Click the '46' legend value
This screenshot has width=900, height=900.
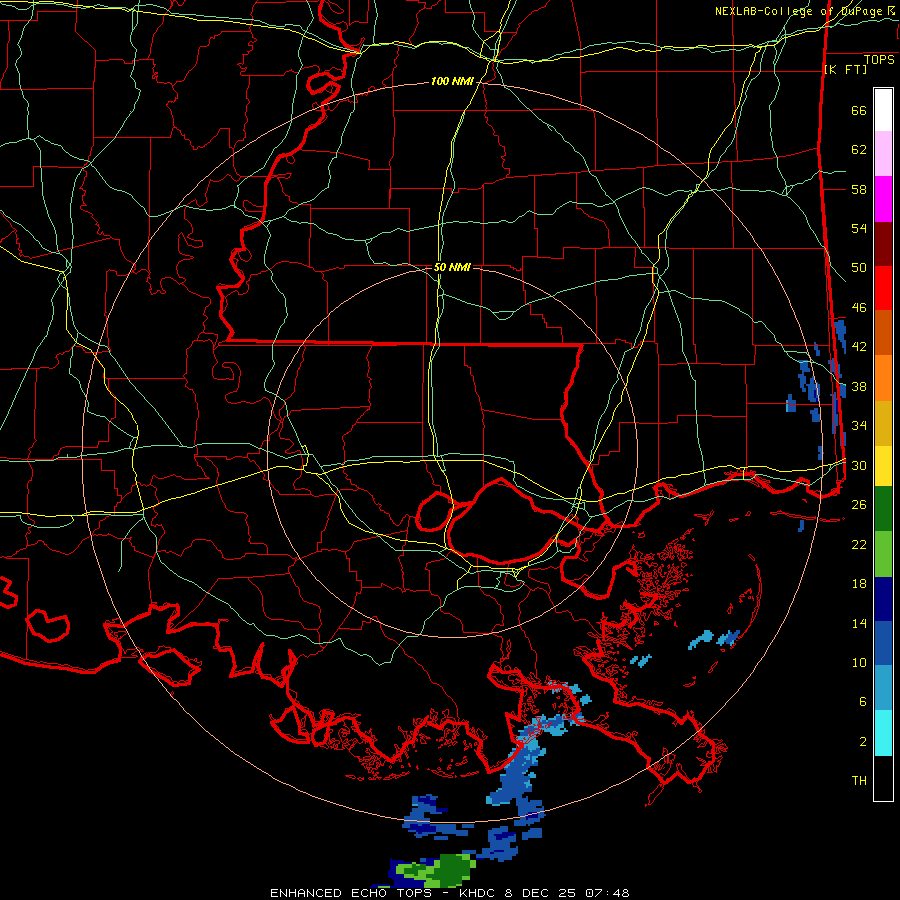[x=859, y=308]
